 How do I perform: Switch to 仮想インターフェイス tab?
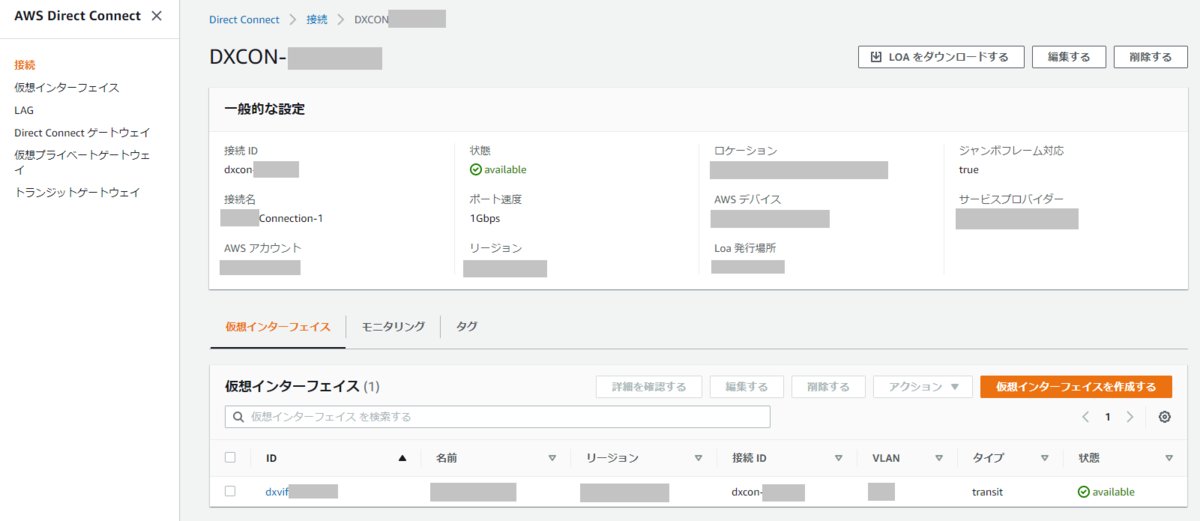[x=278, y=327]
